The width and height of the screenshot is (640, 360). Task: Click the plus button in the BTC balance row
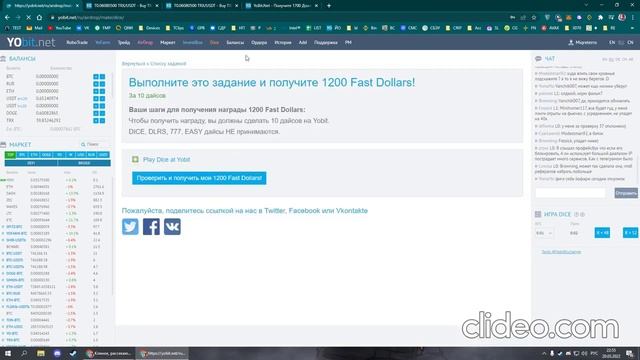96,76
